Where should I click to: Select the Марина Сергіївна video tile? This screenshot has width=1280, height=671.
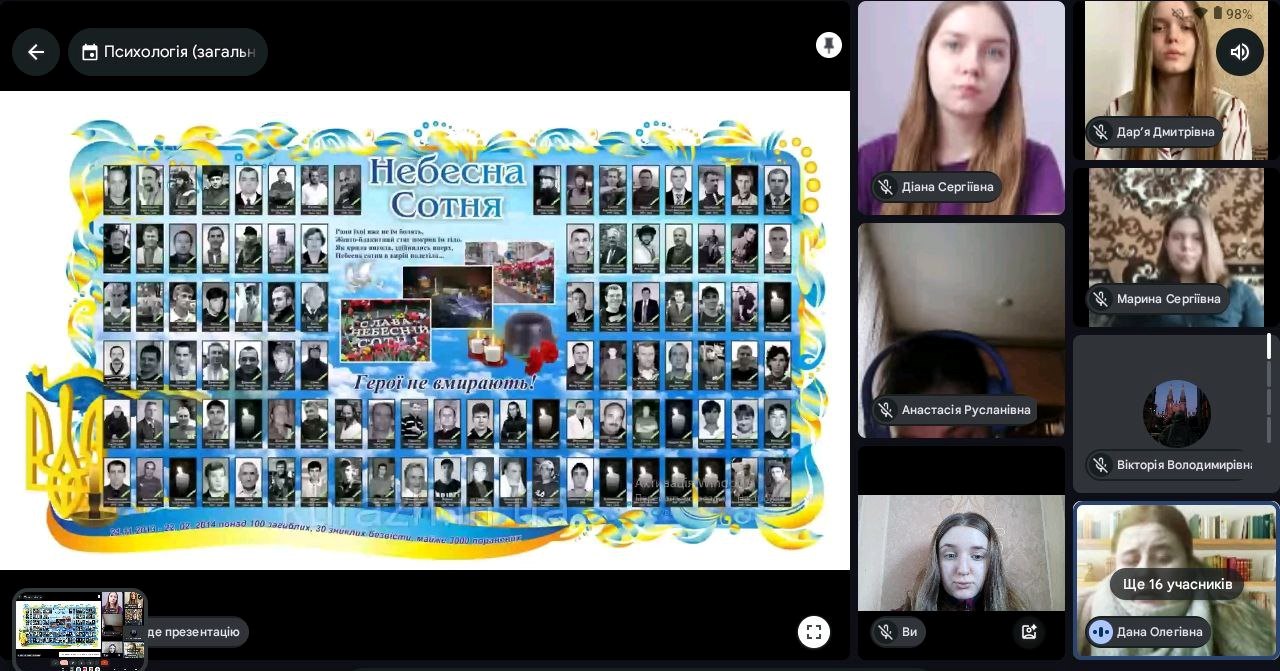[x=1176, y=247]
